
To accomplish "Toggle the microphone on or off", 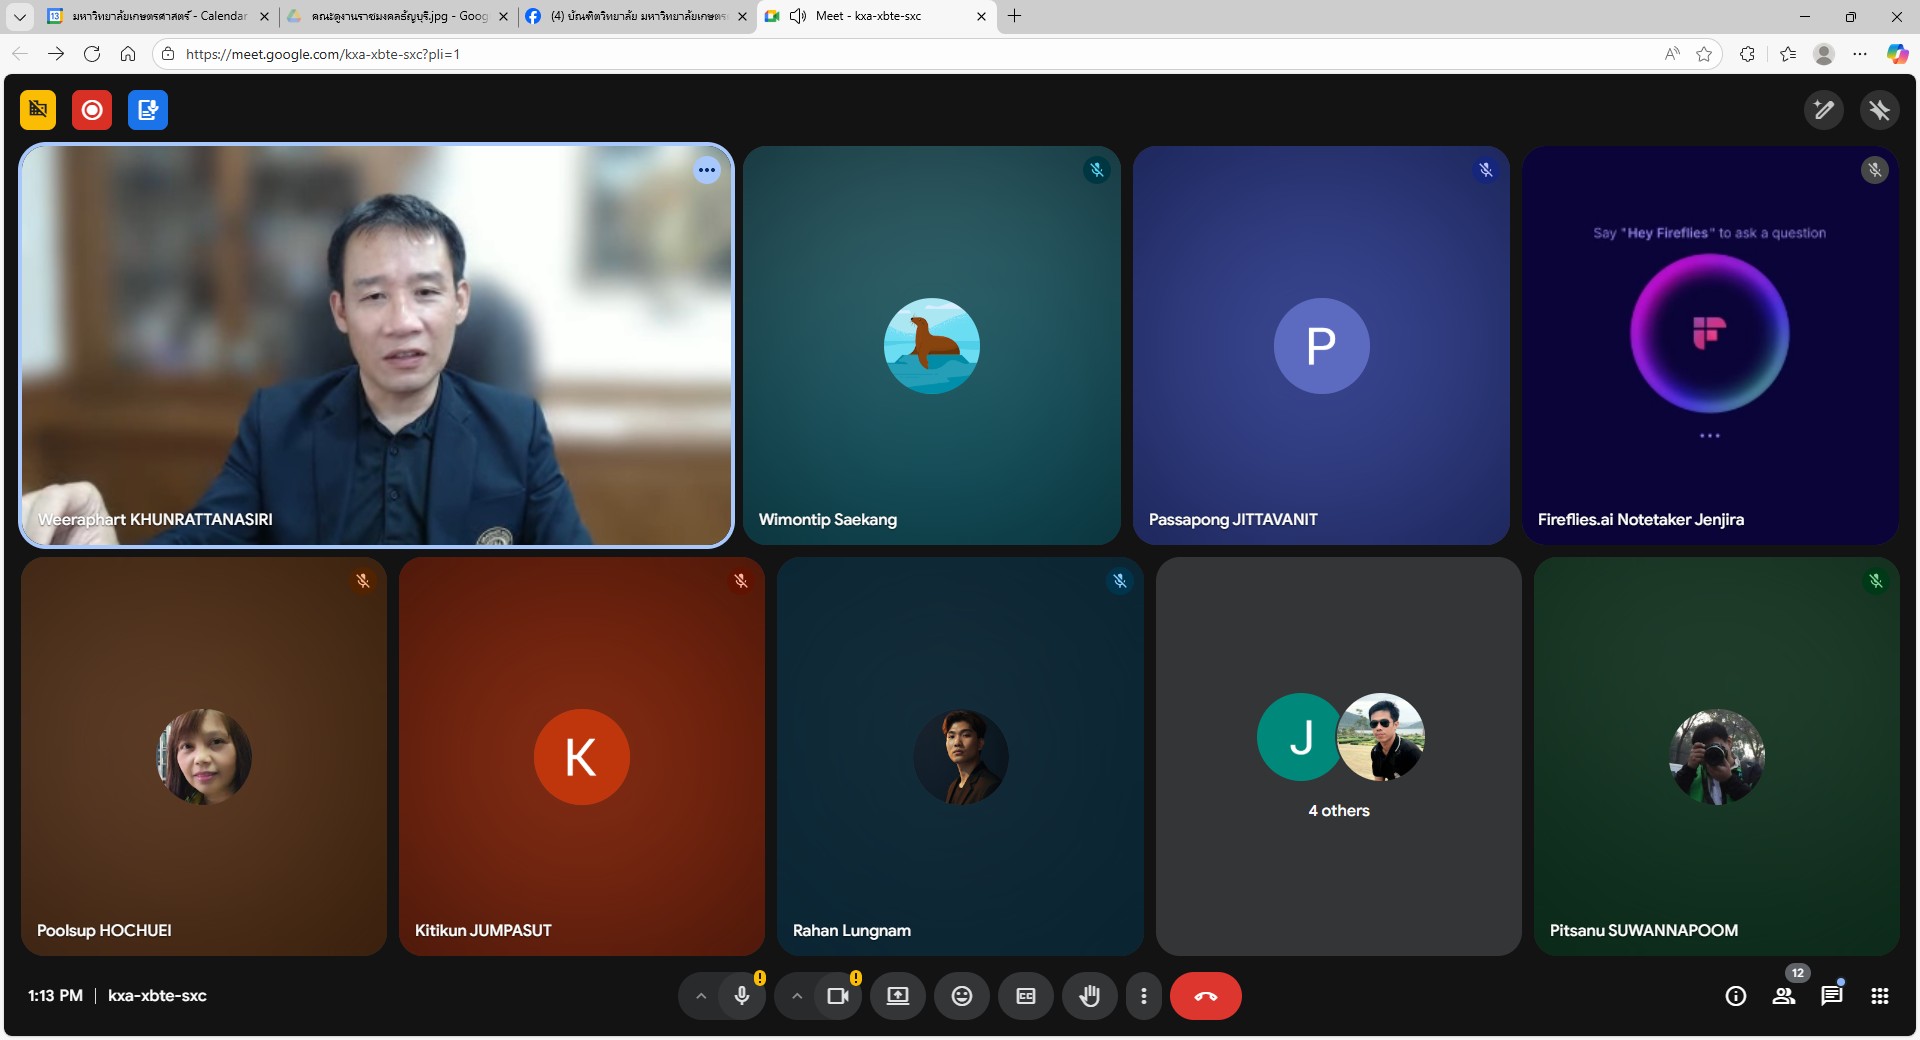I will click(x=742, y=996).
